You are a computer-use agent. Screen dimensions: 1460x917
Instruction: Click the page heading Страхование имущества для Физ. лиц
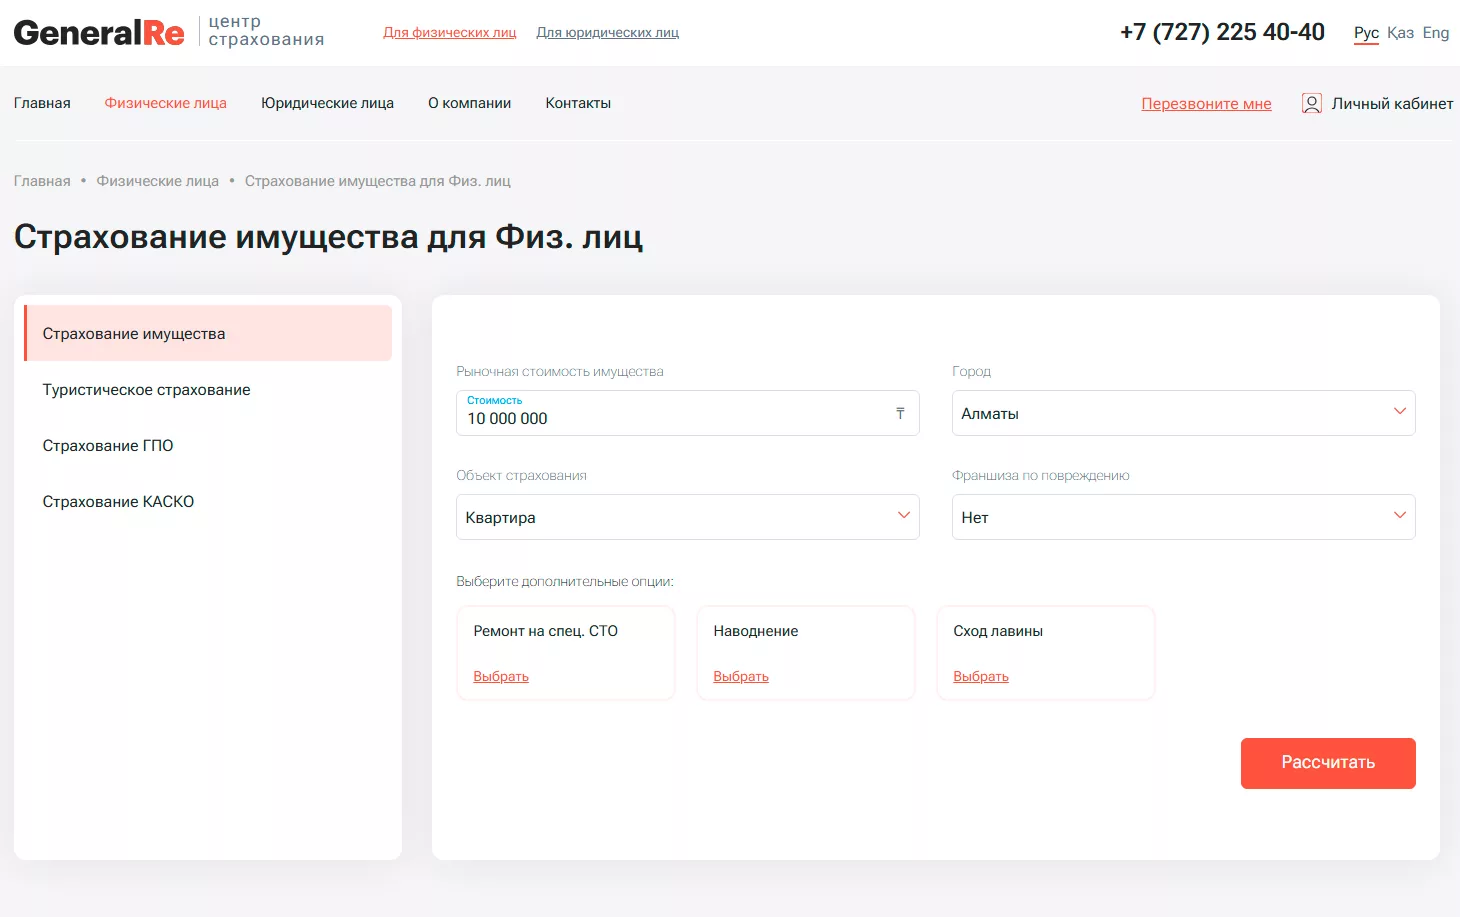click(x=328, y=237)
